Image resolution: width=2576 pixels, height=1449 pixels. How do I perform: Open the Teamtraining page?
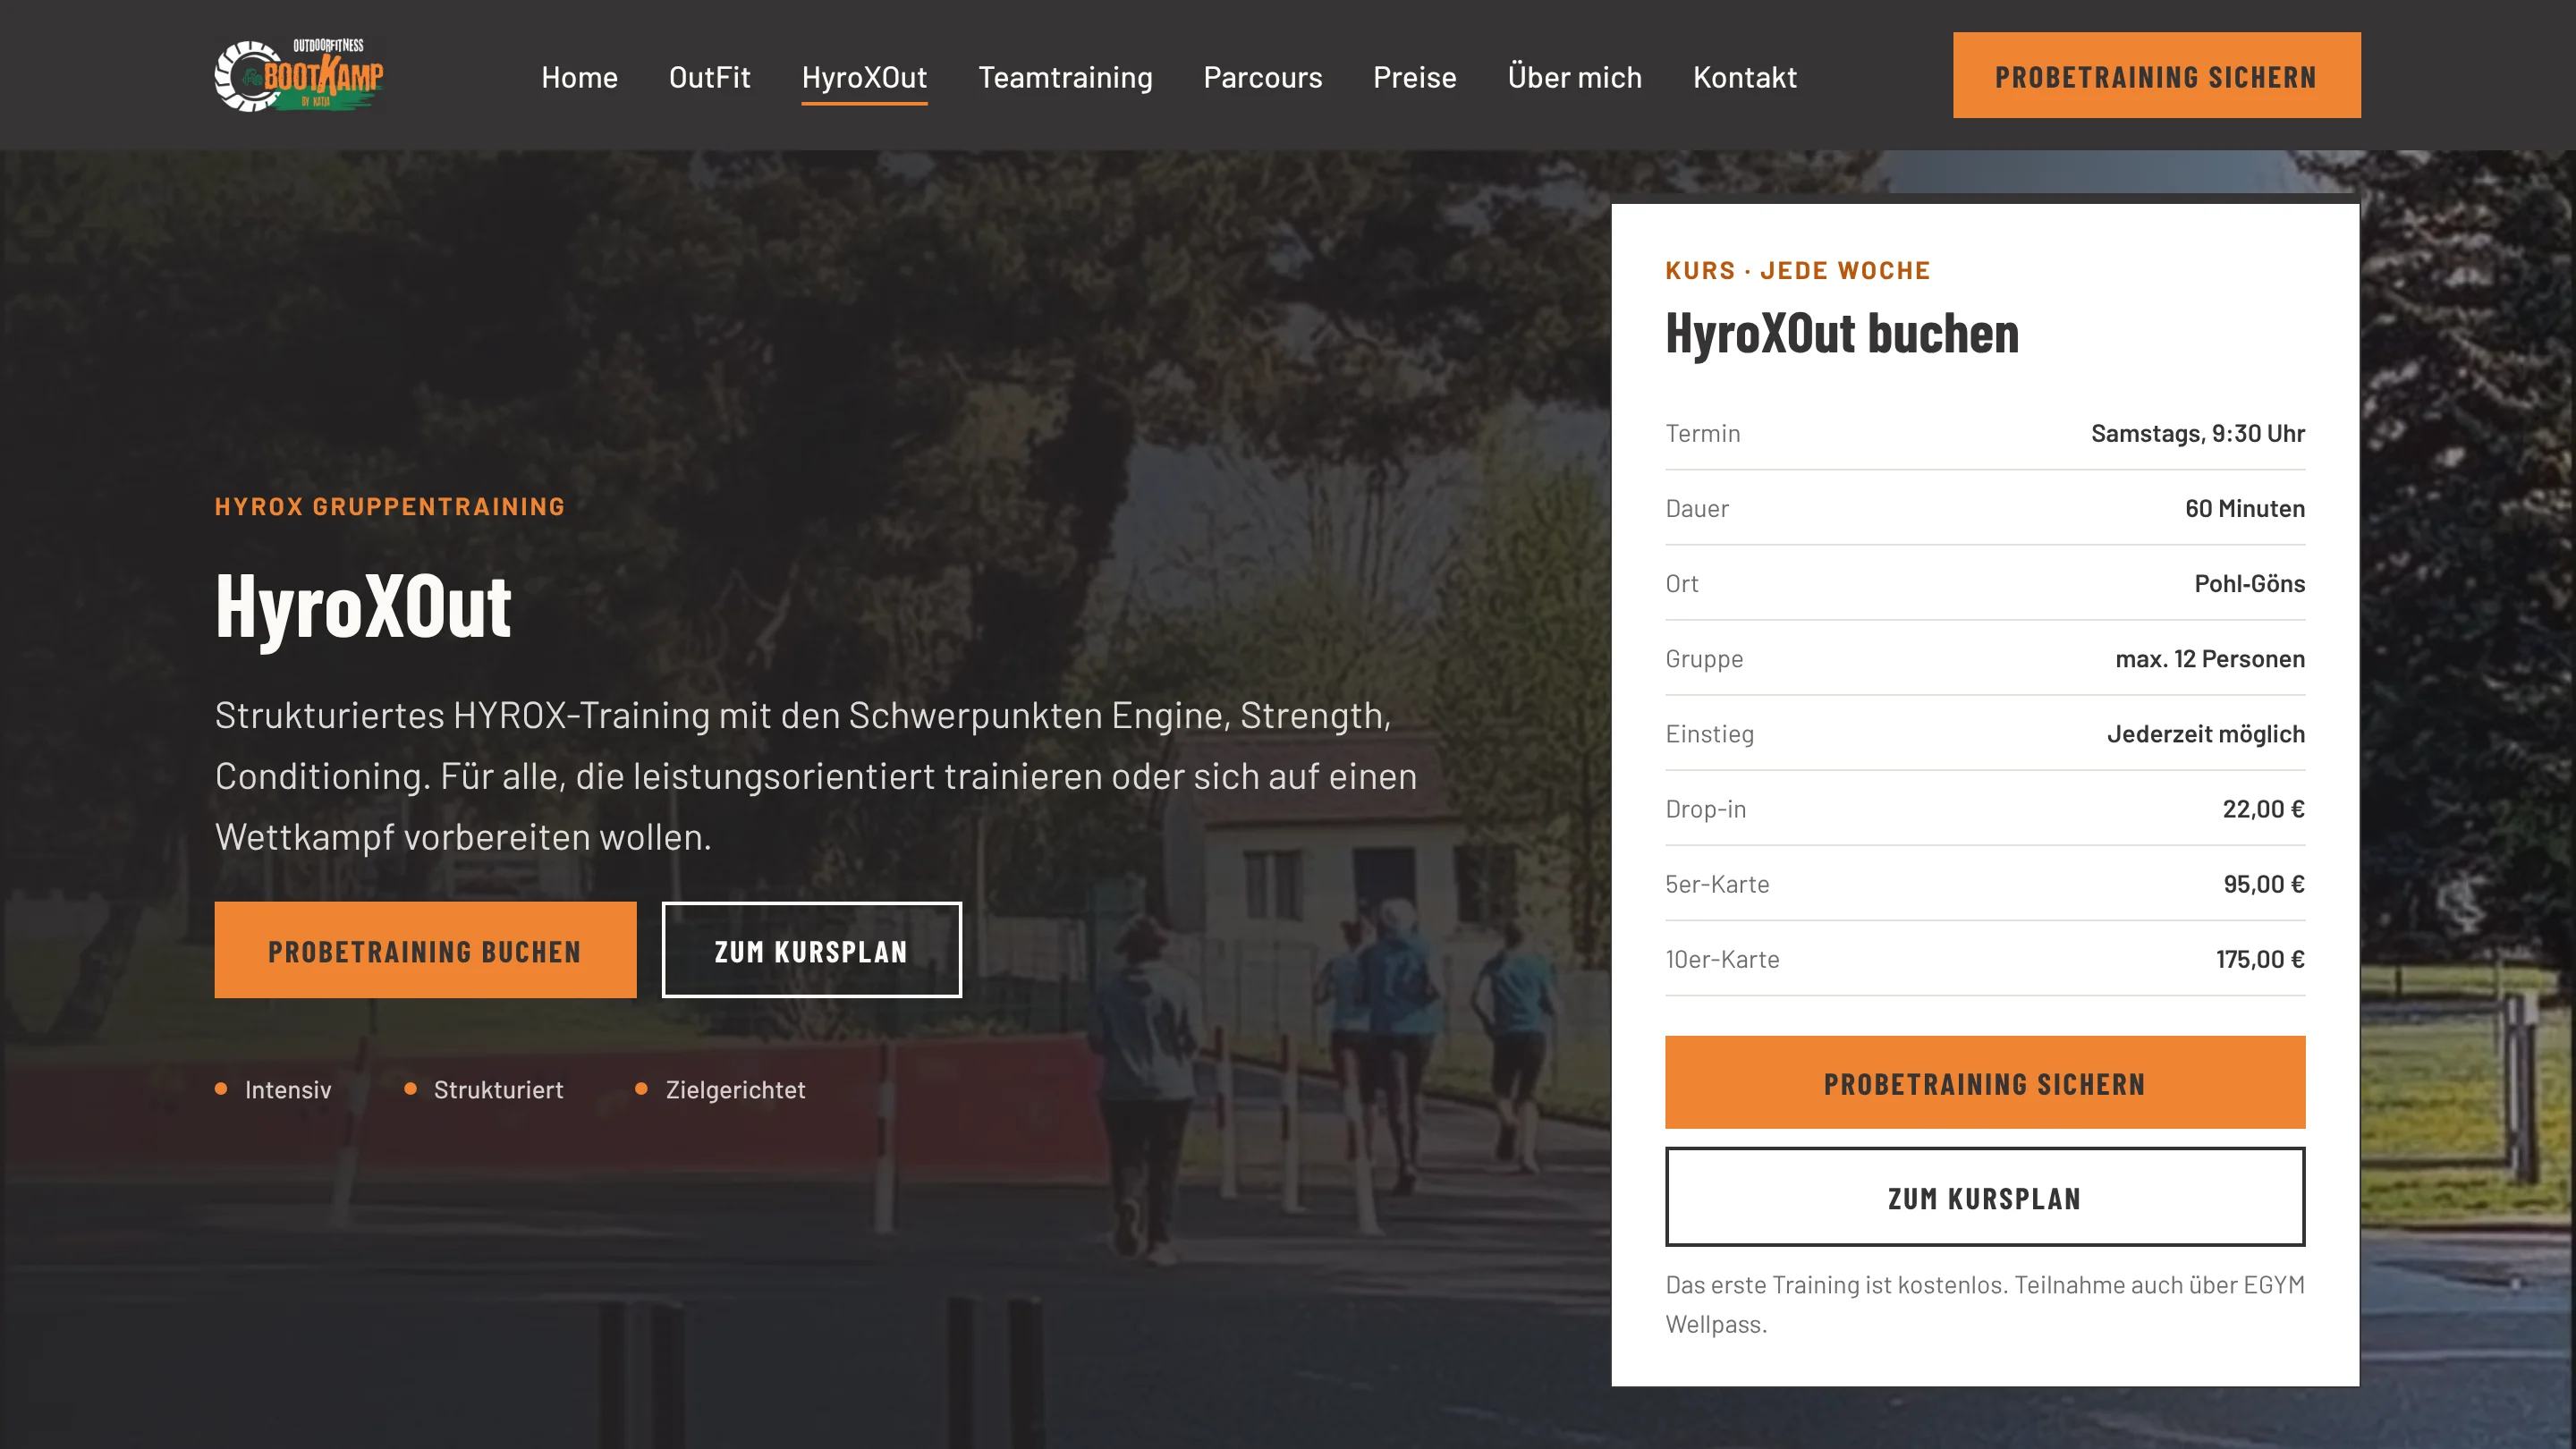pyautogui.click(x=1065, y=77)
